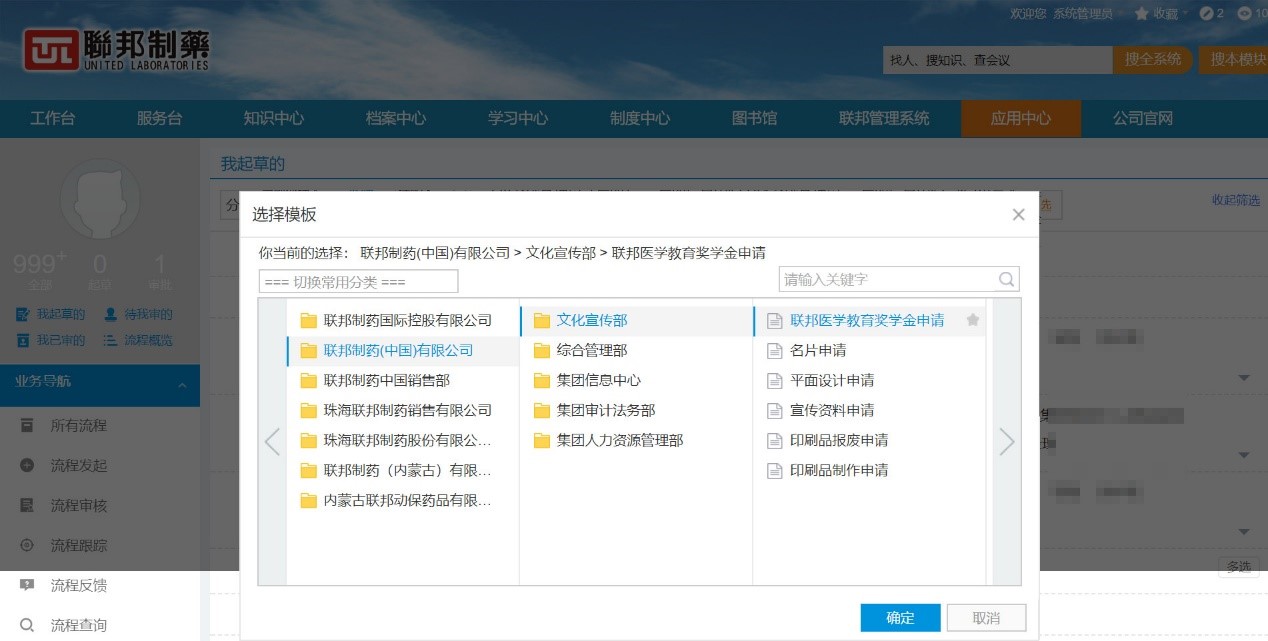Click the 流程反馈 sidebar icon

coord(27,586)
